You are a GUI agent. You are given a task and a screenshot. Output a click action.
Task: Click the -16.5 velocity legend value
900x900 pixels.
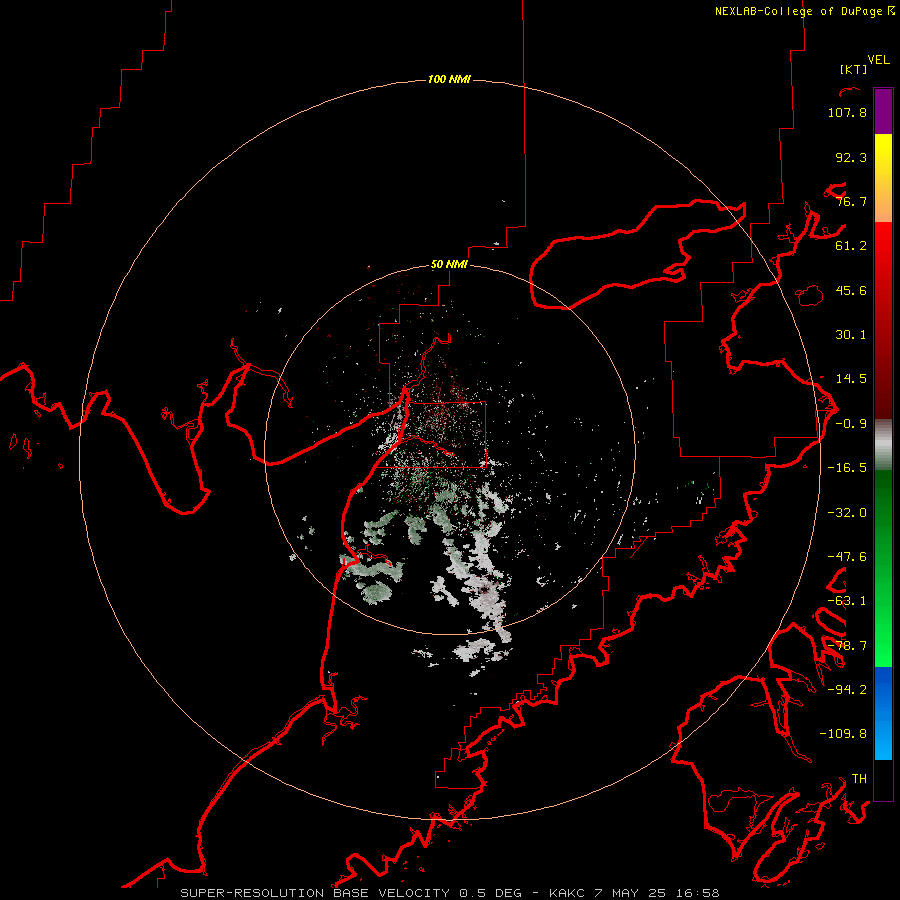(847, 468)
